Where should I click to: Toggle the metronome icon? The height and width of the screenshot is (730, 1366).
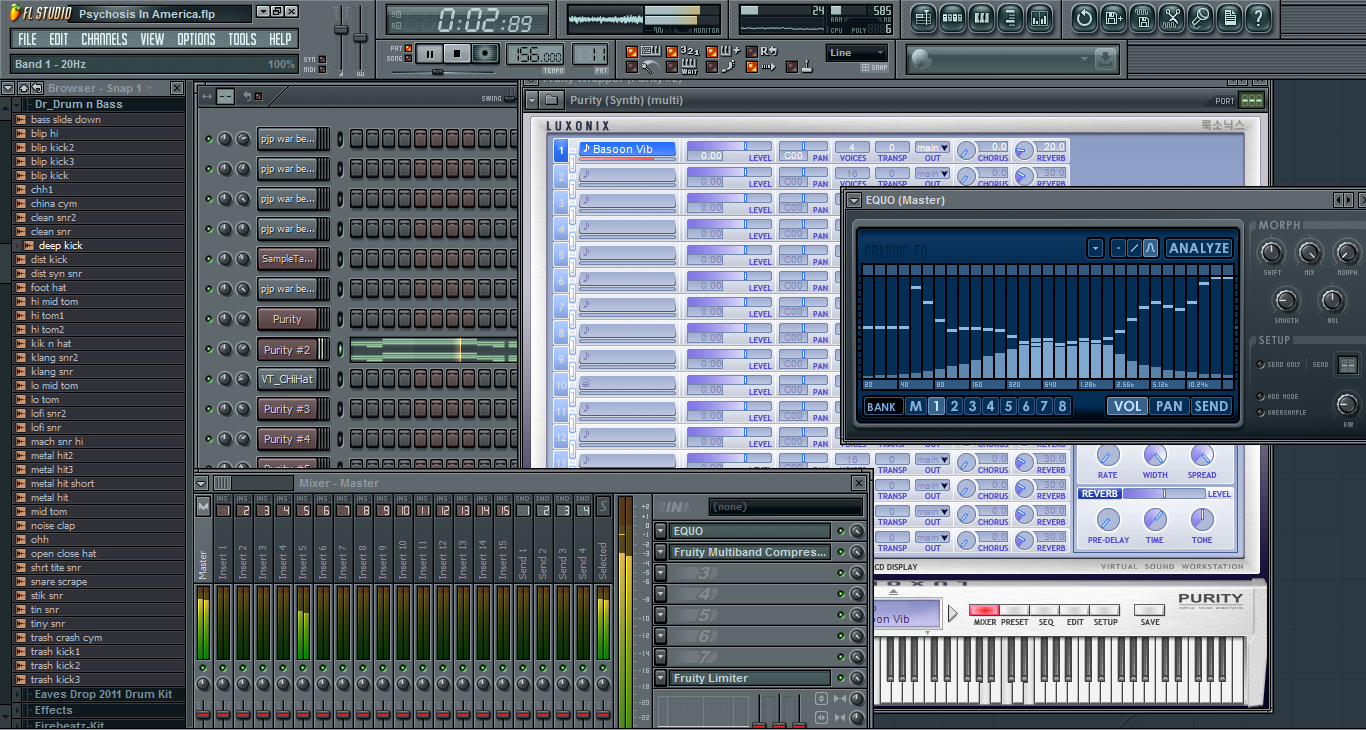coord(650,67)
